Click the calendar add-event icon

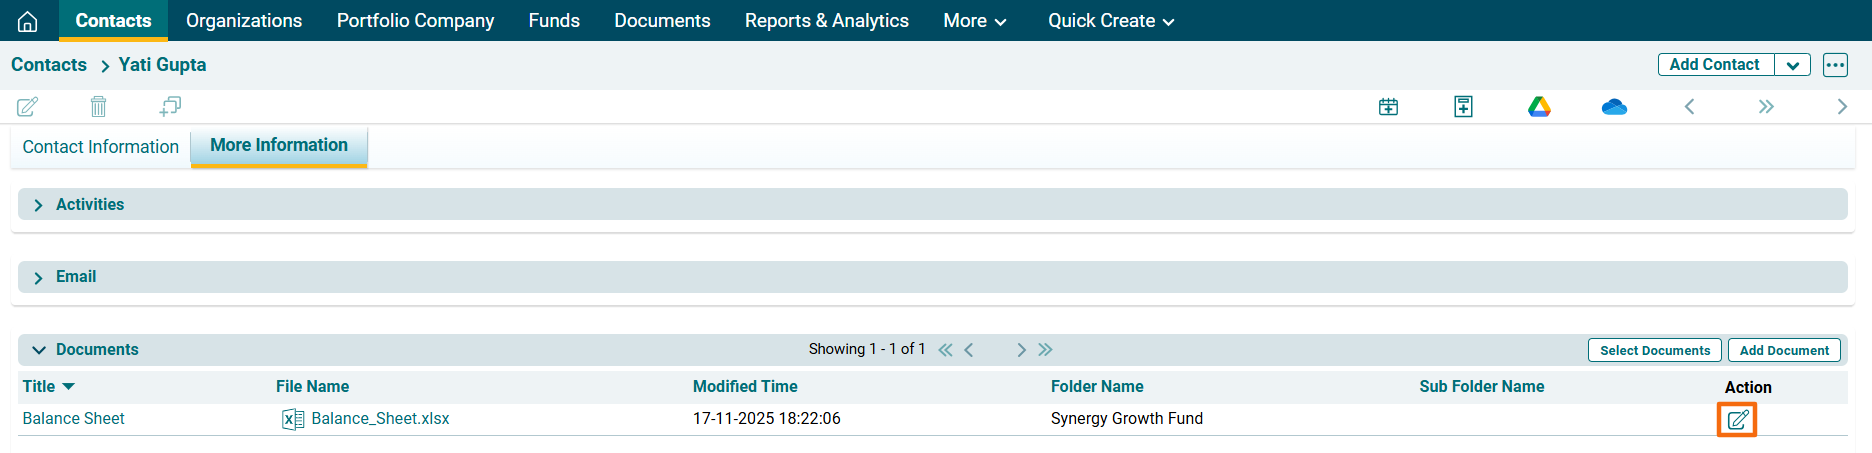(1388, 106)
